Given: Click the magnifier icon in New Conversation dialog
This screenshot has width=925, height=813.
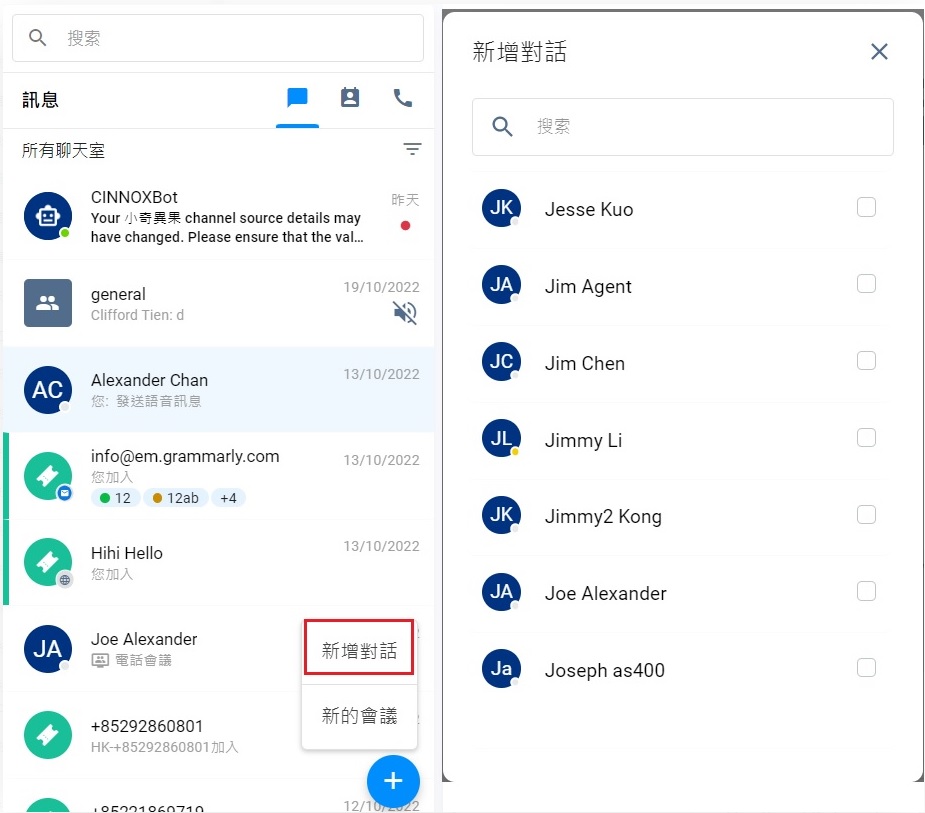Looking at the screenshot, I should (x=502, y=126).
